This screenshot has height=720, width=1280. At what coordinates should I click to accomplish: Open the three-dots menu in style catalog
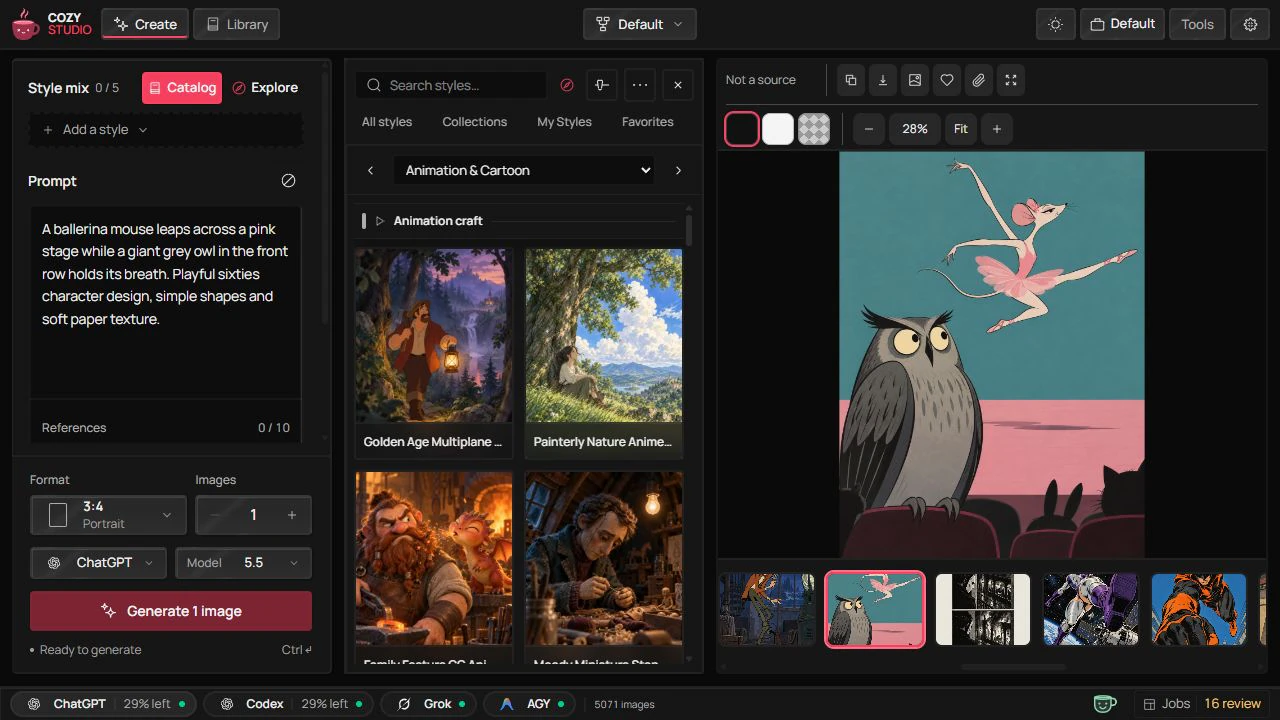640,85
